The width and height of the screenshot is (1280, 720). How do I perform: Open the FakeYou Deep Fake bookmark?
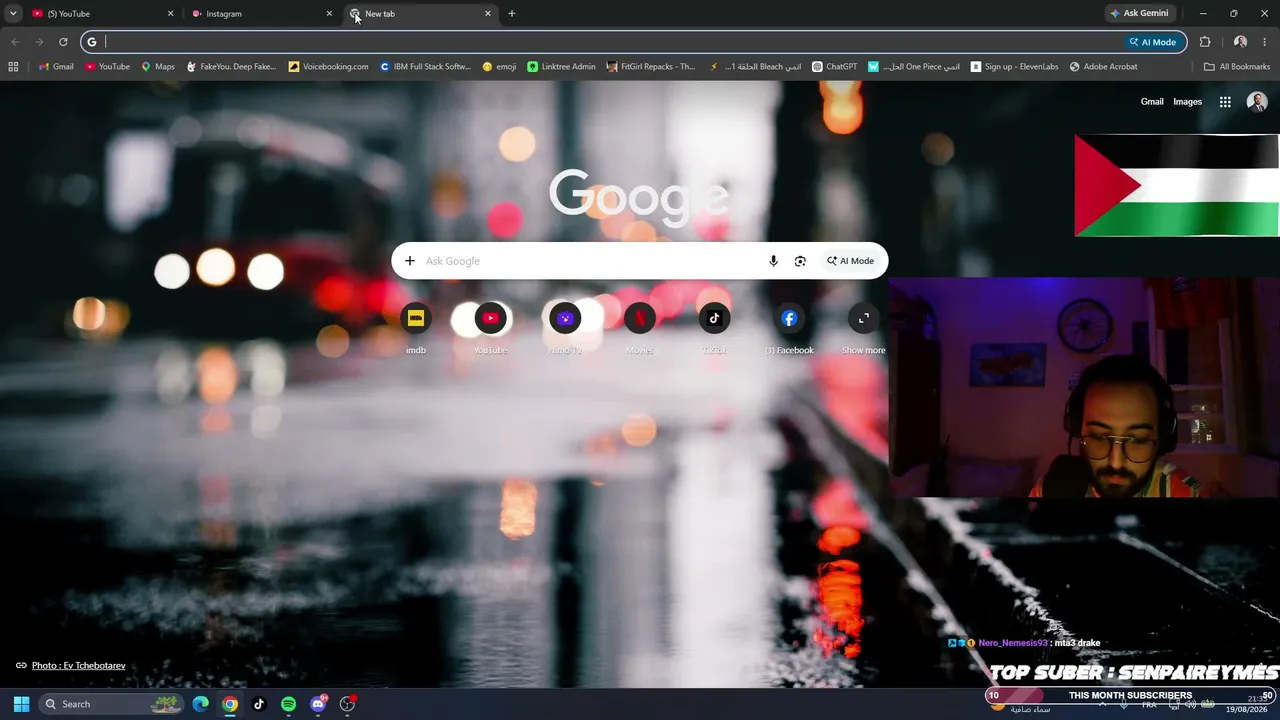pos(231,67)
